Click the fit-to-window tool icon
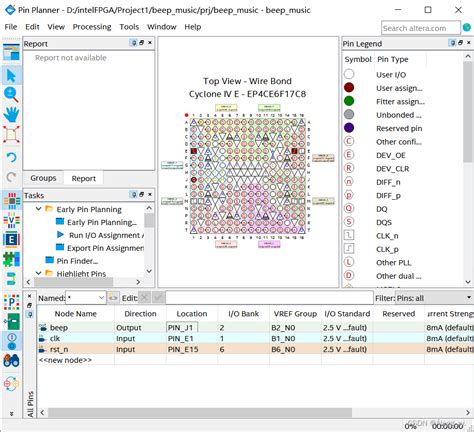474x432 pixels. pyautogui.click(x=11, y=134)
